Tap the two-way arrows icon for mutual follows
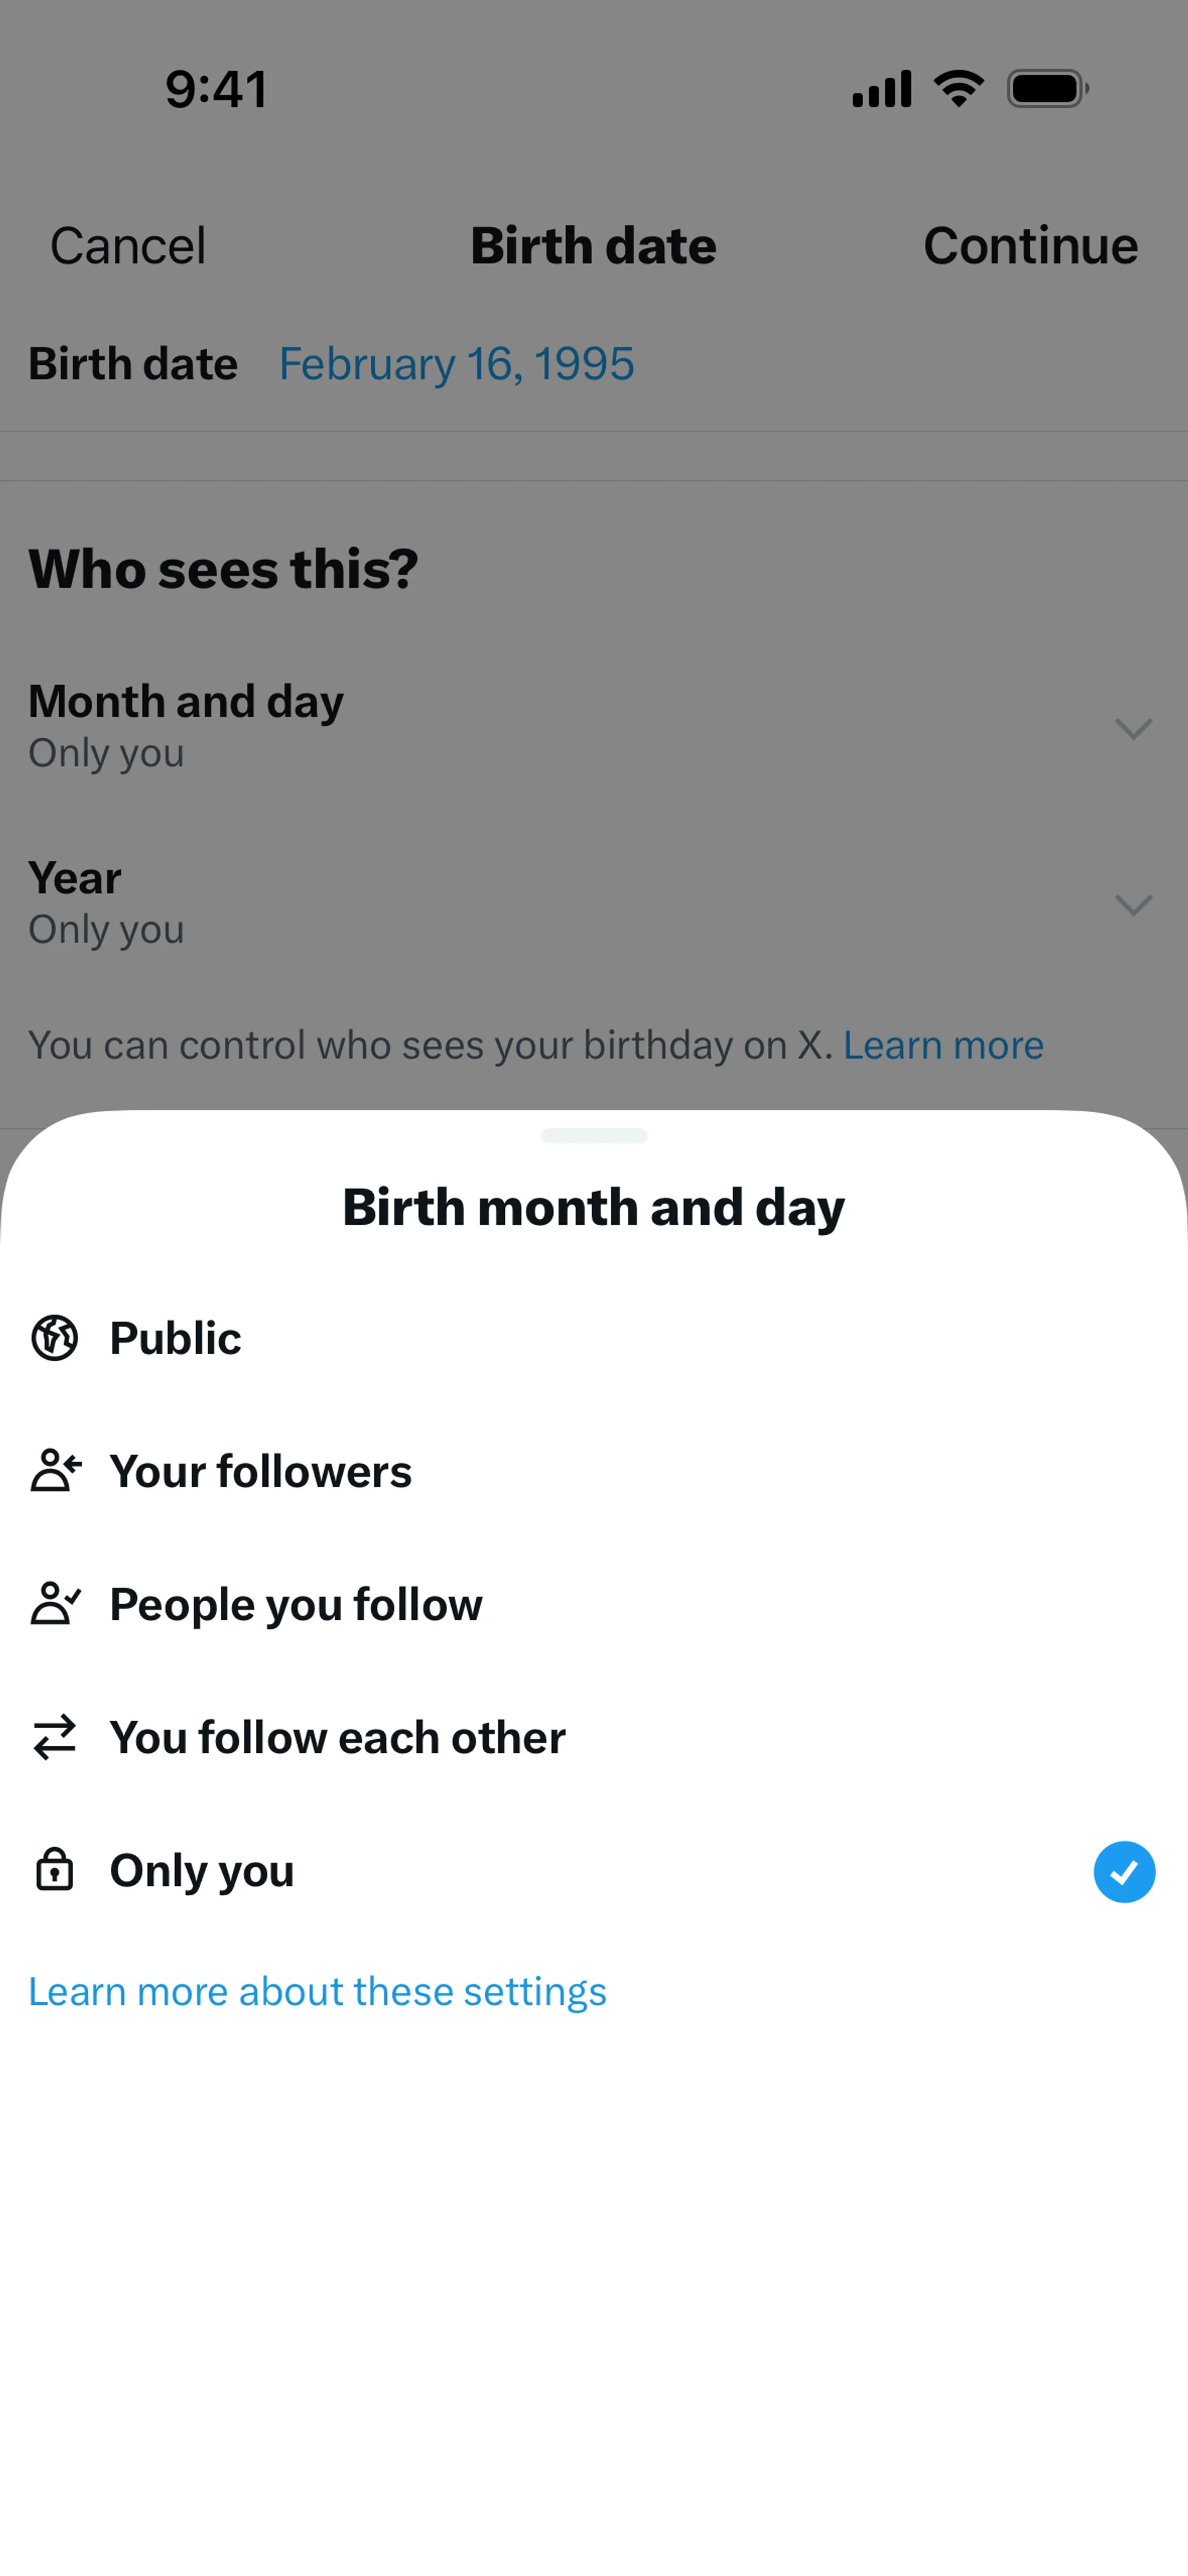This screenshot has height=2576, width=1188. click(55, 1737)
